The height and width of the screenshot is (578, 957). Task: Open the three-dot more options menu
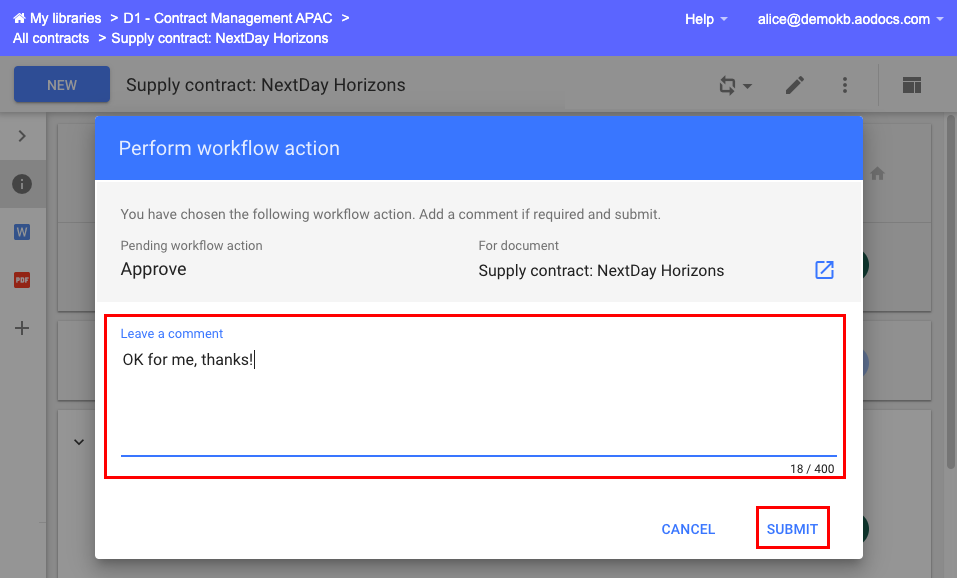click(x=845, y=86)
